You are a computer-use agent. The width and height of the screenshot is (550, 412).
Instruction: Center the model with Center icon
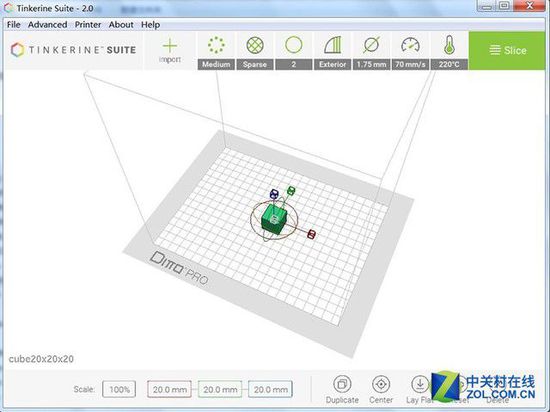click(381, 384)
